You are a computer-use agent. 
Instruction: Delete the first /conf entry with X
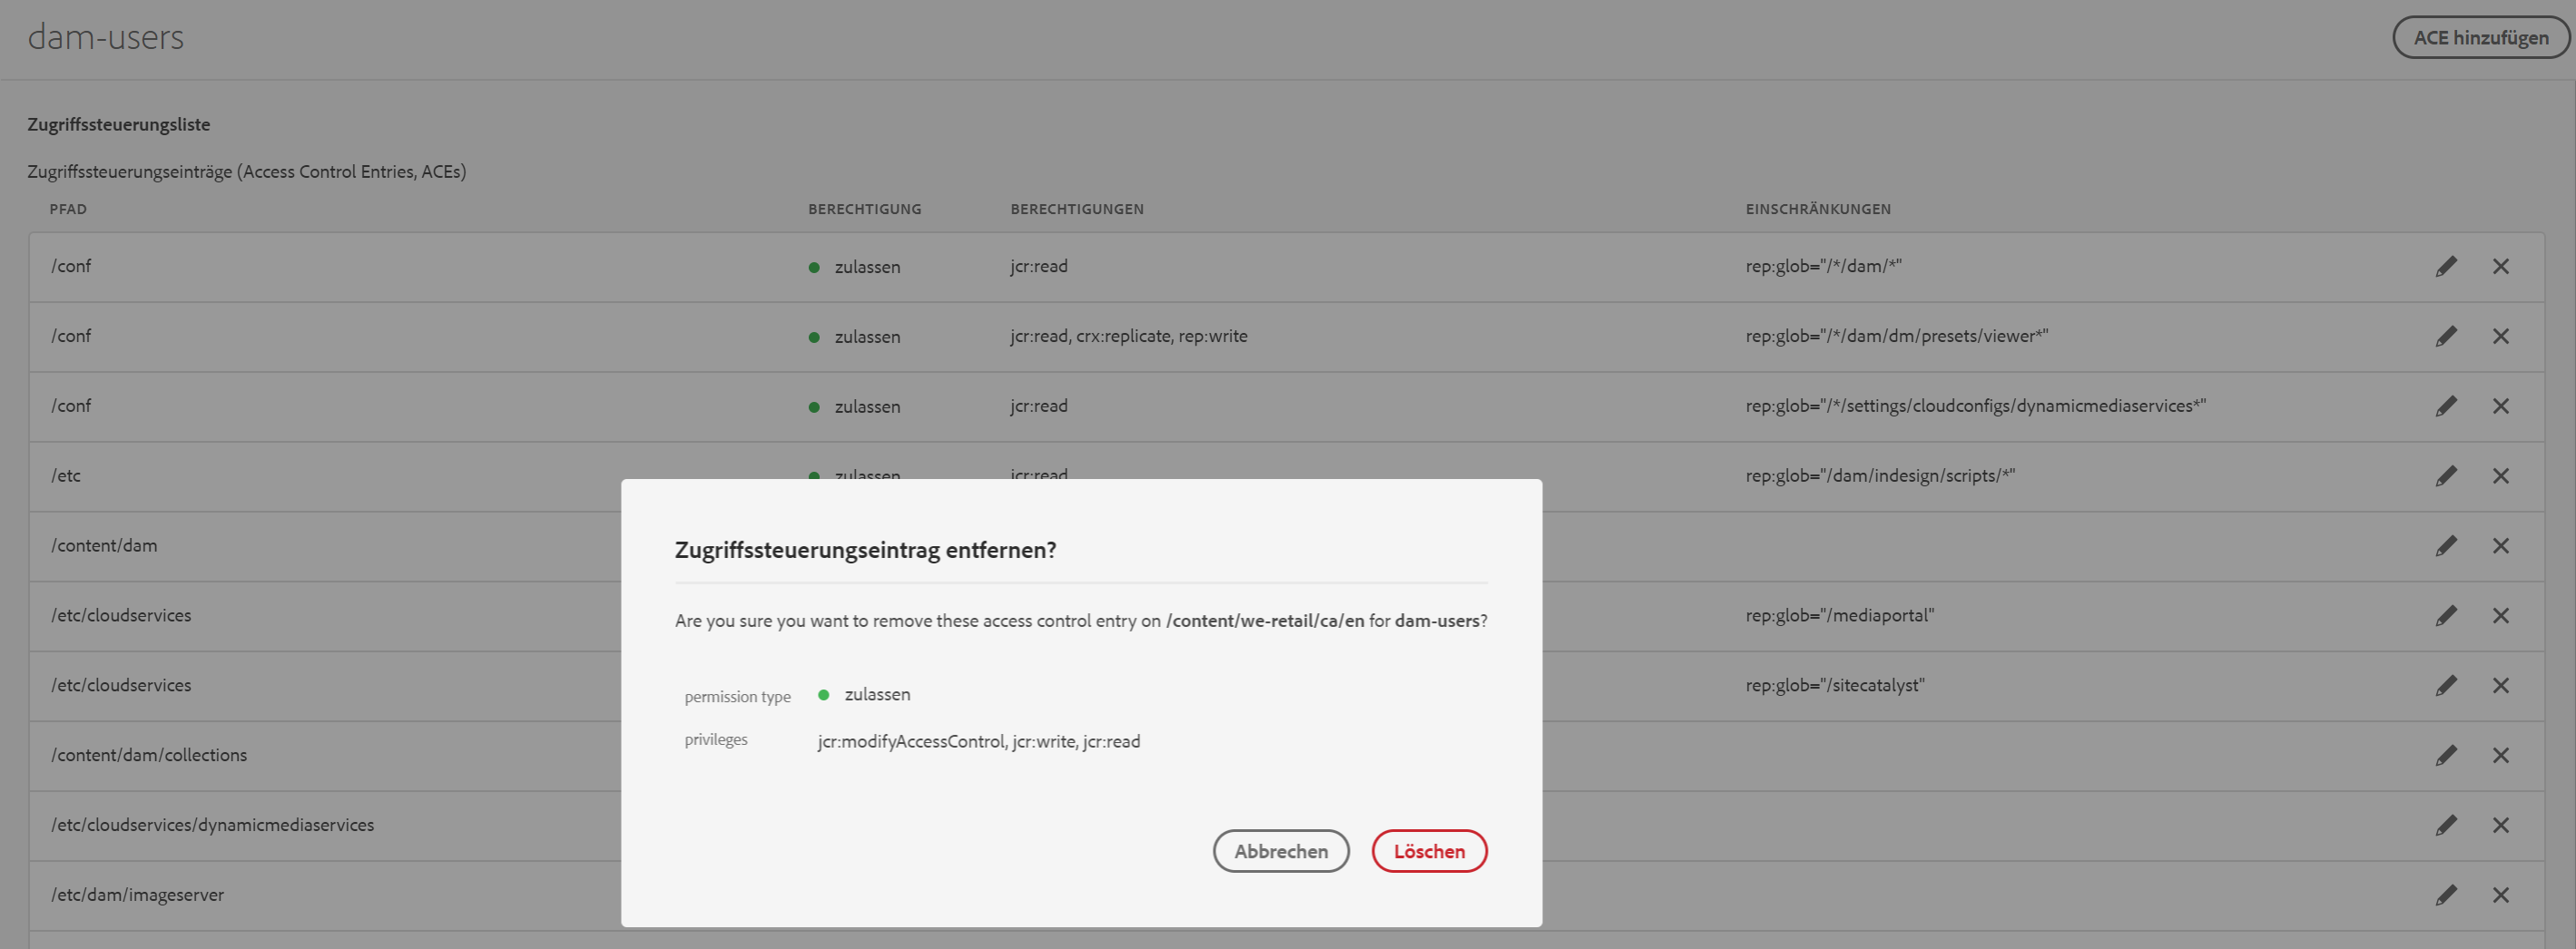click(2500, 266)
